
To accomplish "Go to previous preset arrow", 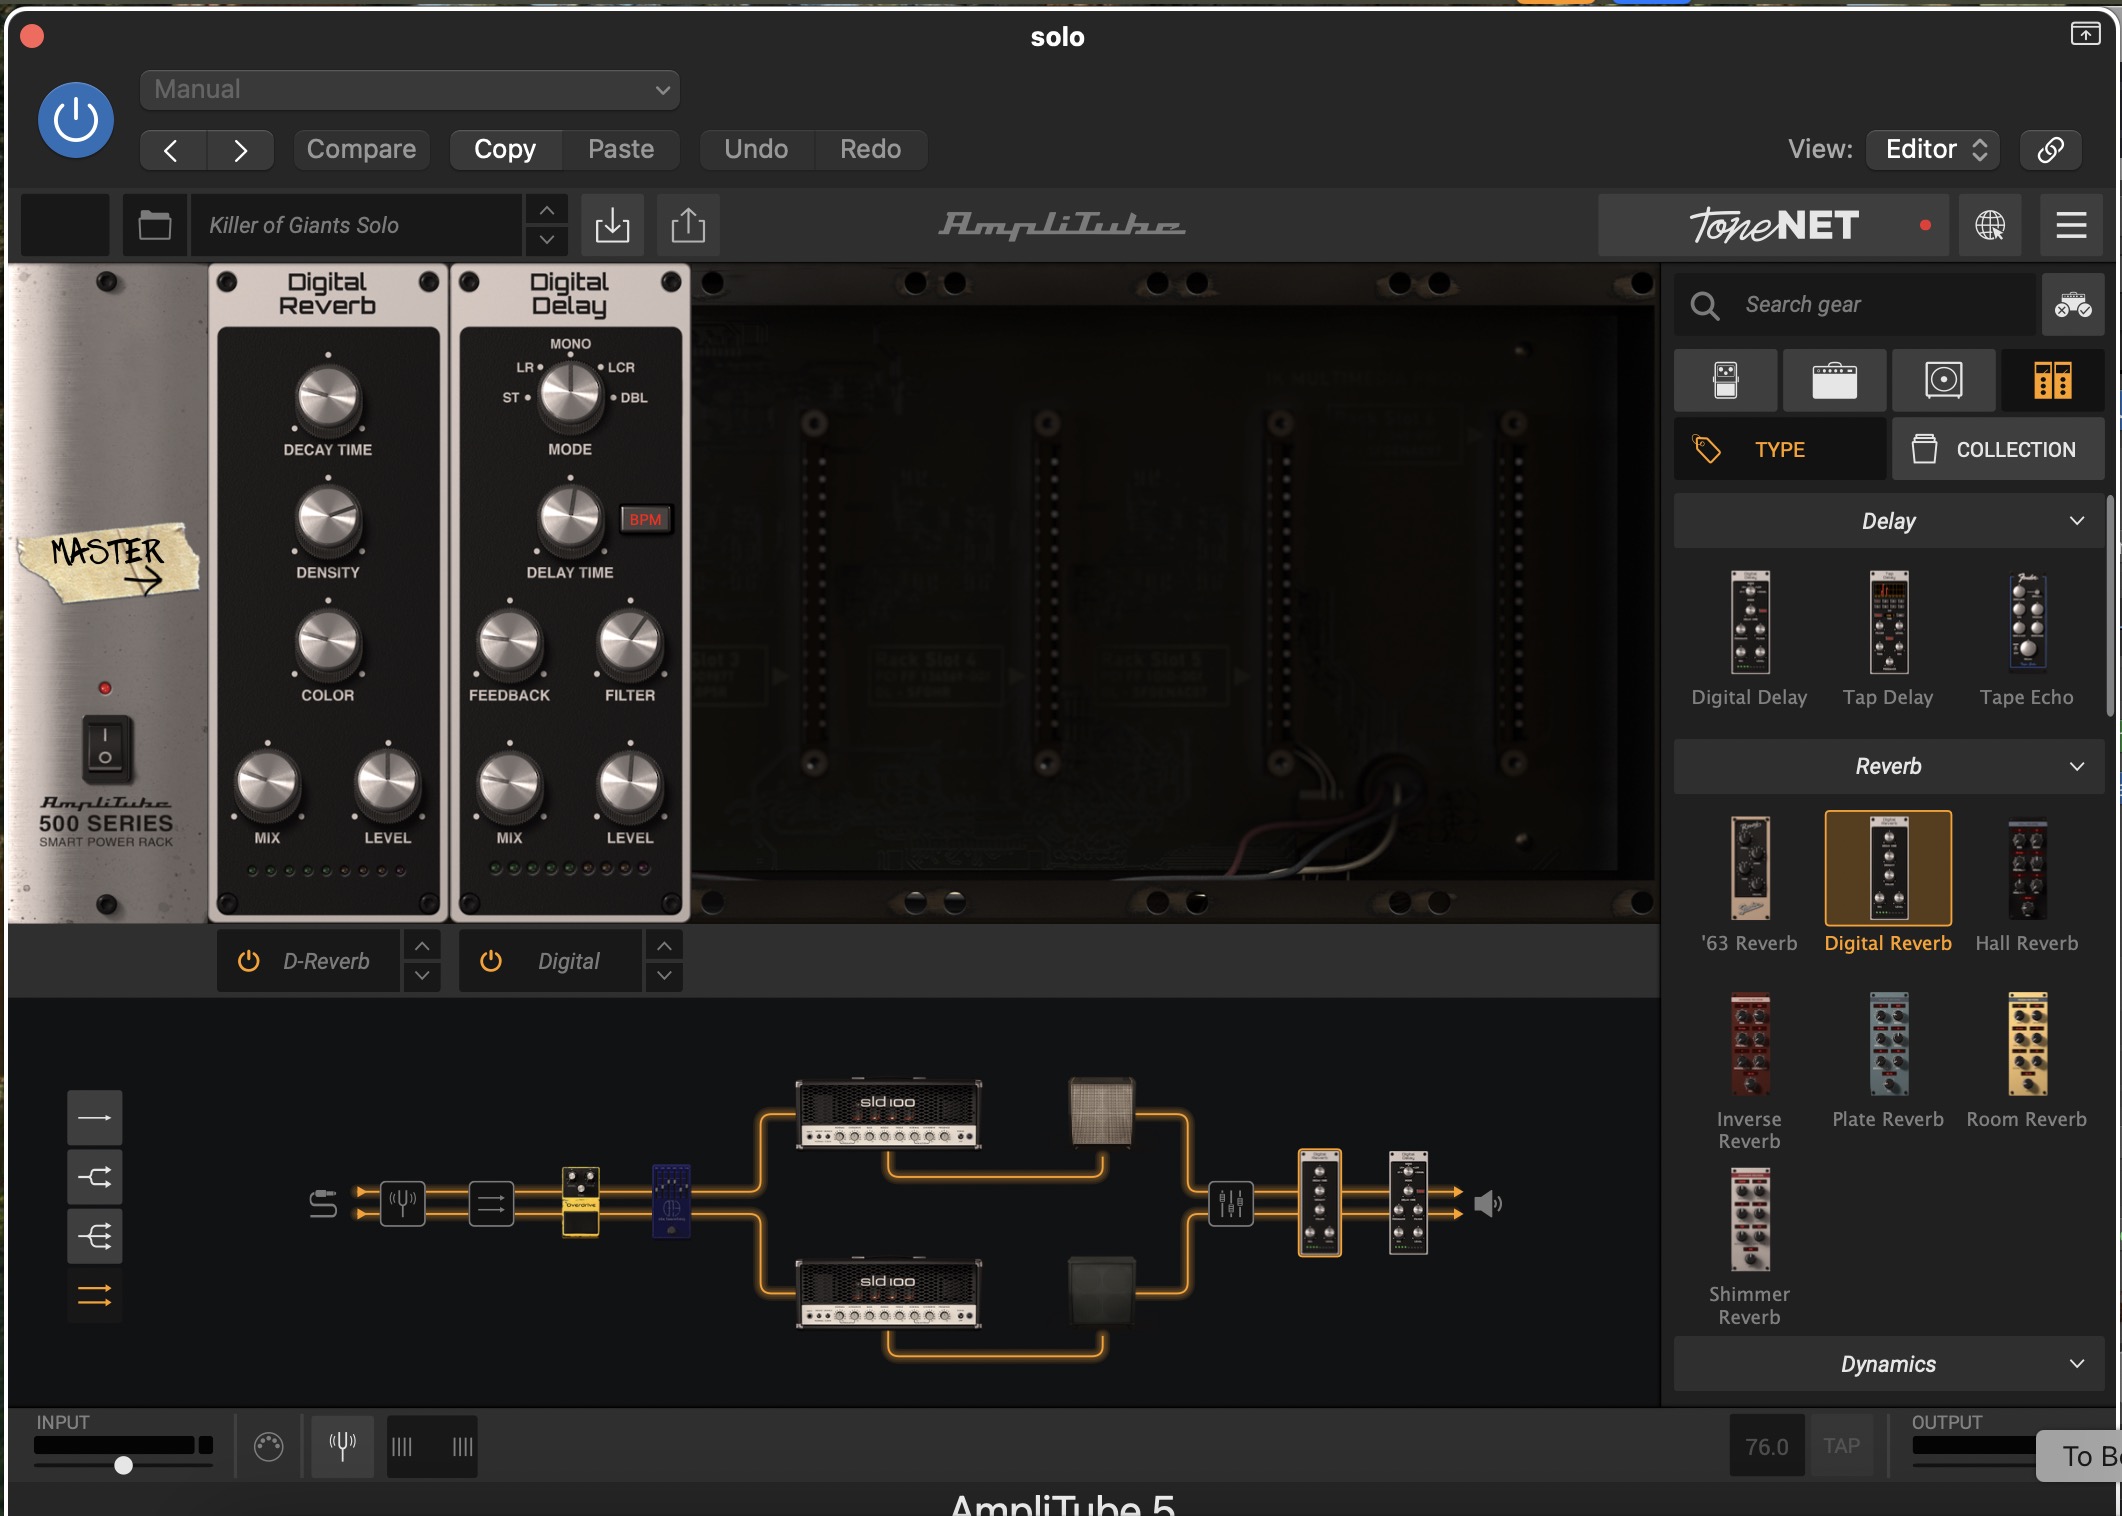I will tap(172, 150).
